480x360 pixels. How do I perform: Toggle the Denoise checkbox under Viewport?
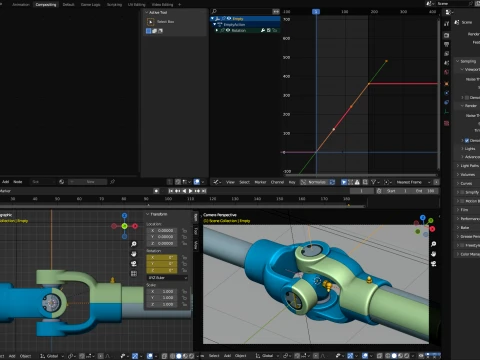[x=467, y=98]
